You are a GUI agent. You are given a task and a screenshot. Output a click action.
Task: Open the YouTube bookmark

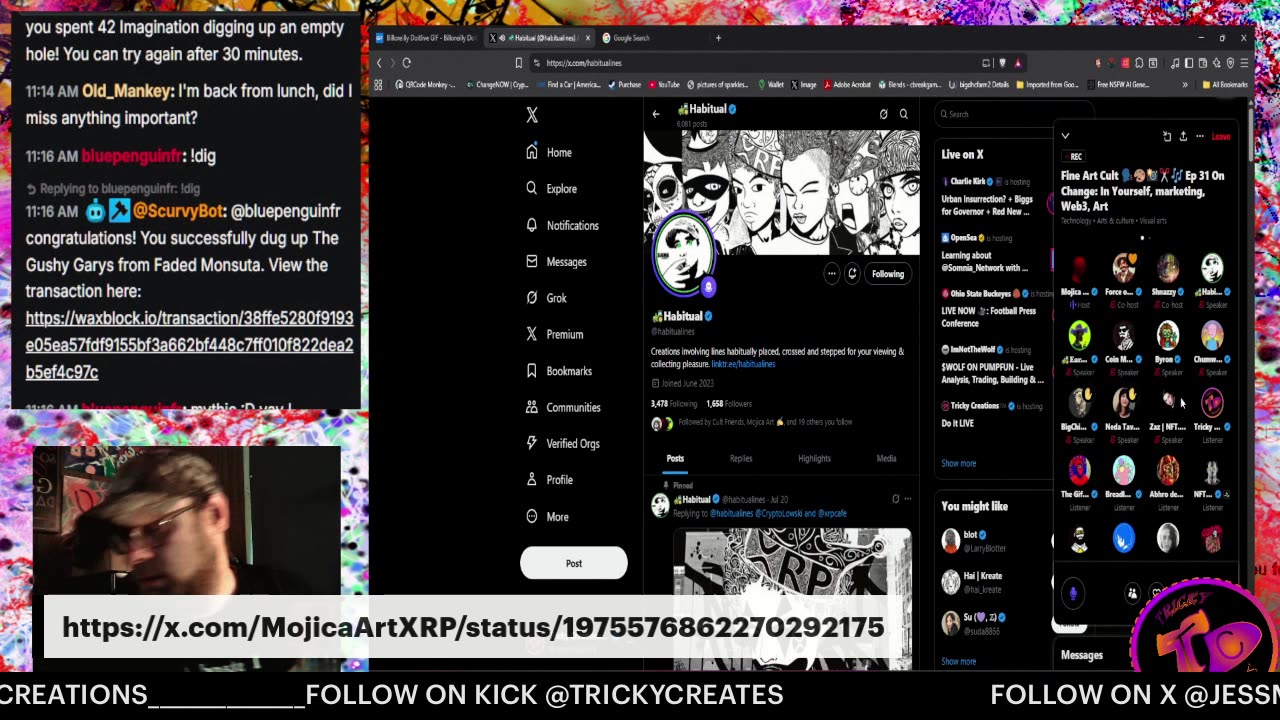pyautogui.click(x=664, y=85)
